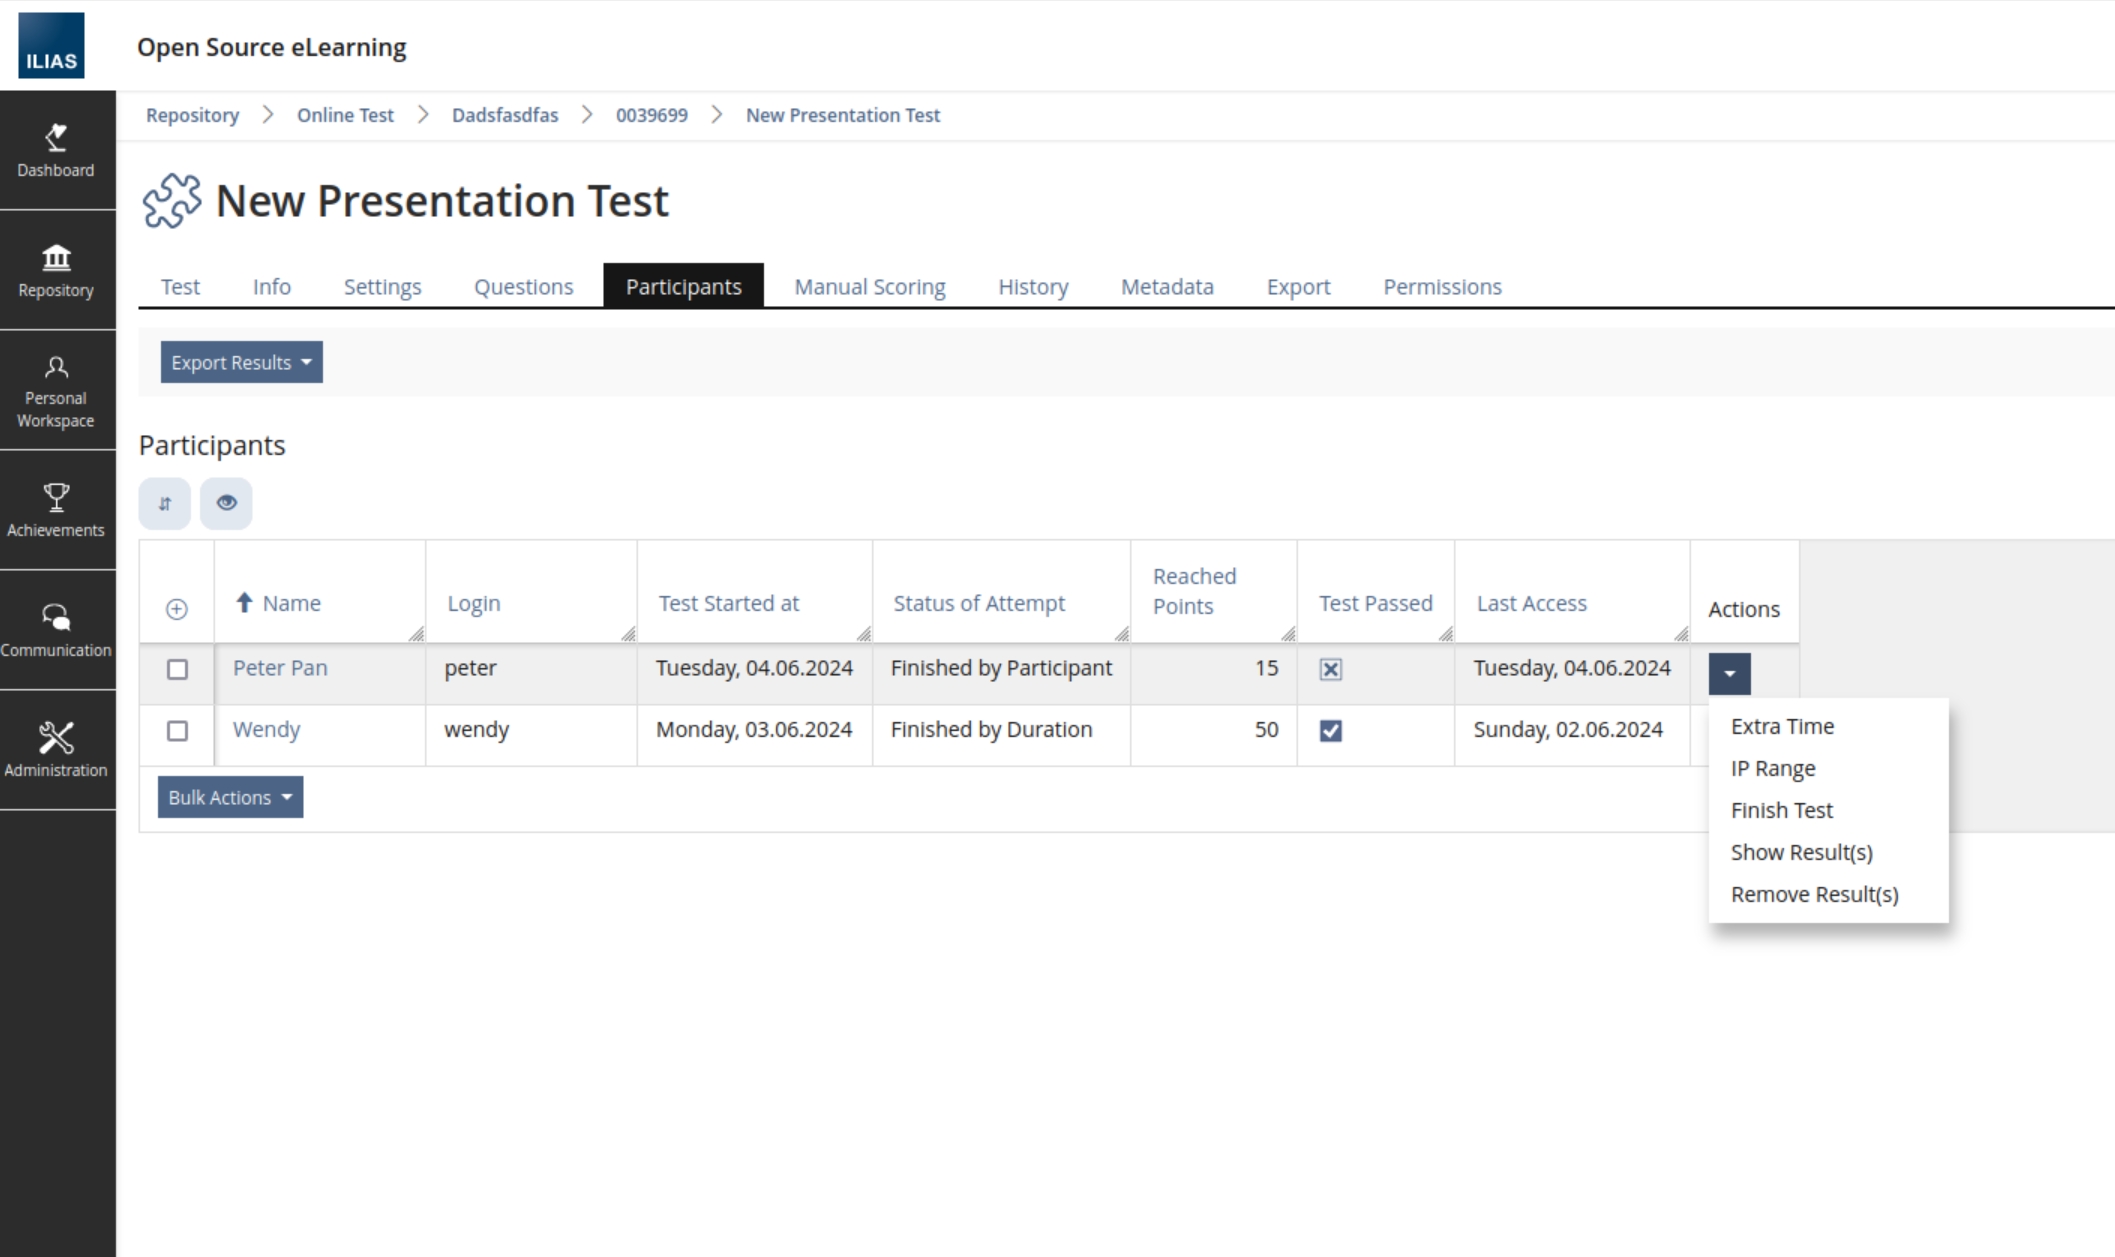2115x1257 pixels.
Task: Select Peter Pan's row checkbox
Action: point(177,671)
